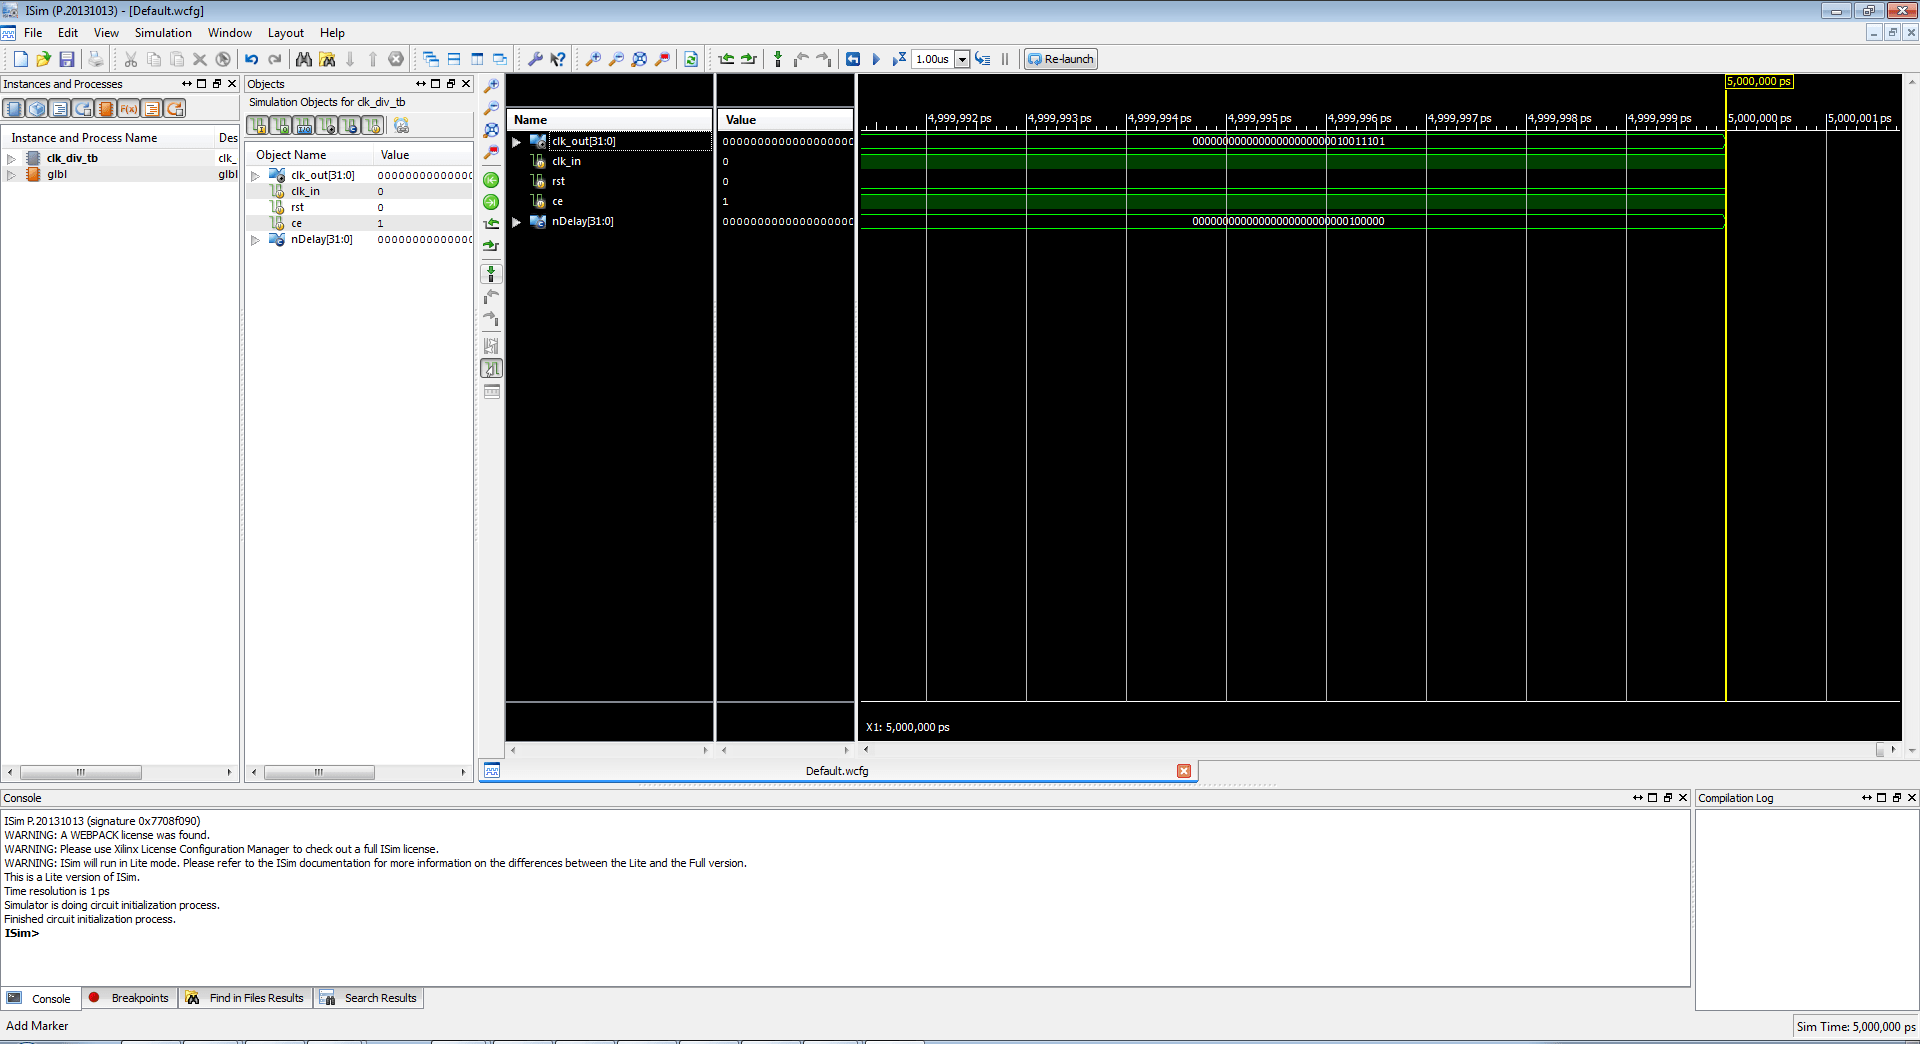1920x1045 pixels.
Task: Click Instances panel horizontal scrollbar thumb
Action: [81, 772]
